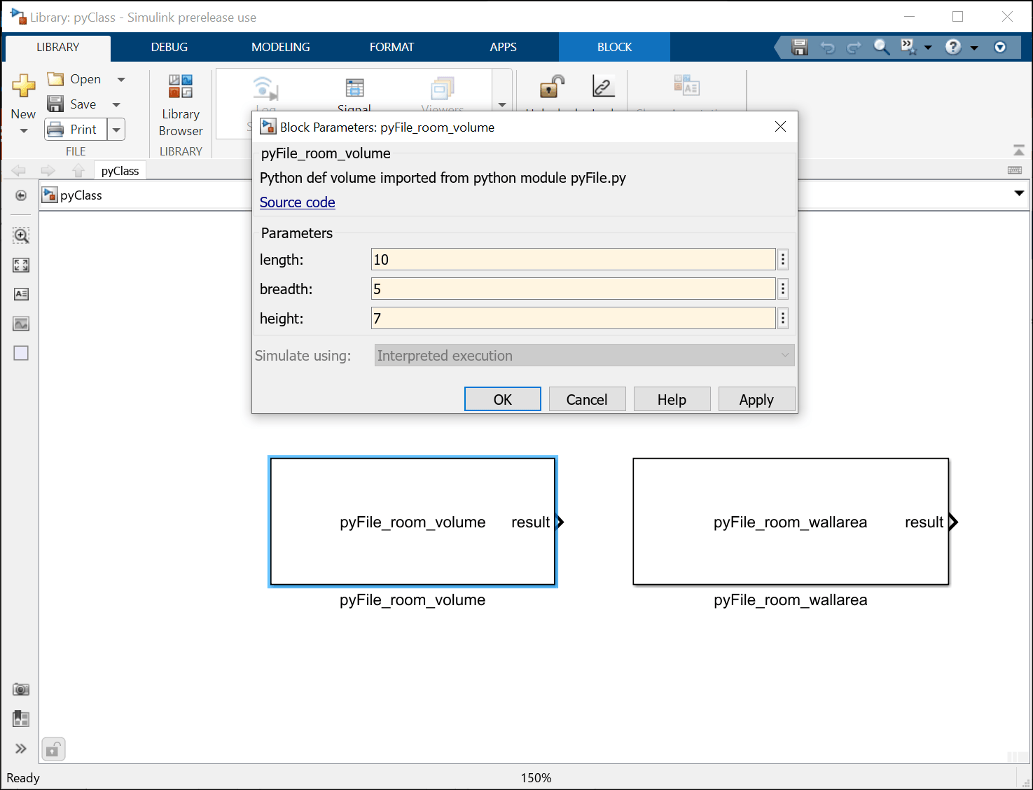Click the Viewers icon
Viewport: 1033px width, 790px height.
click(x=442, y=88)
